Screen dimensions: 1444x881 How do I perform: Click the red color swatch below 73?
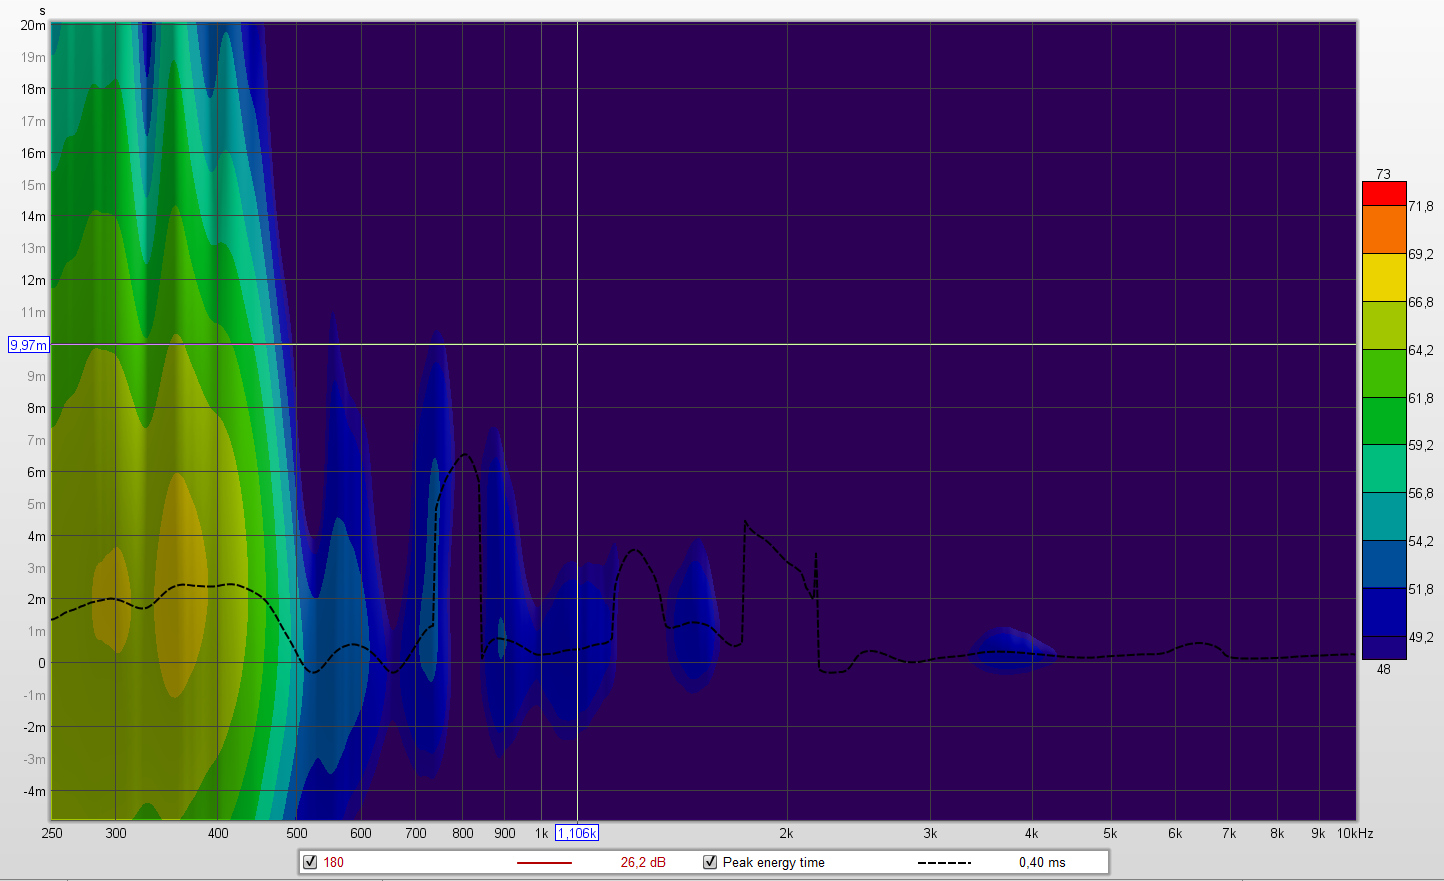pyautogui.click(x=1384, y=194)
